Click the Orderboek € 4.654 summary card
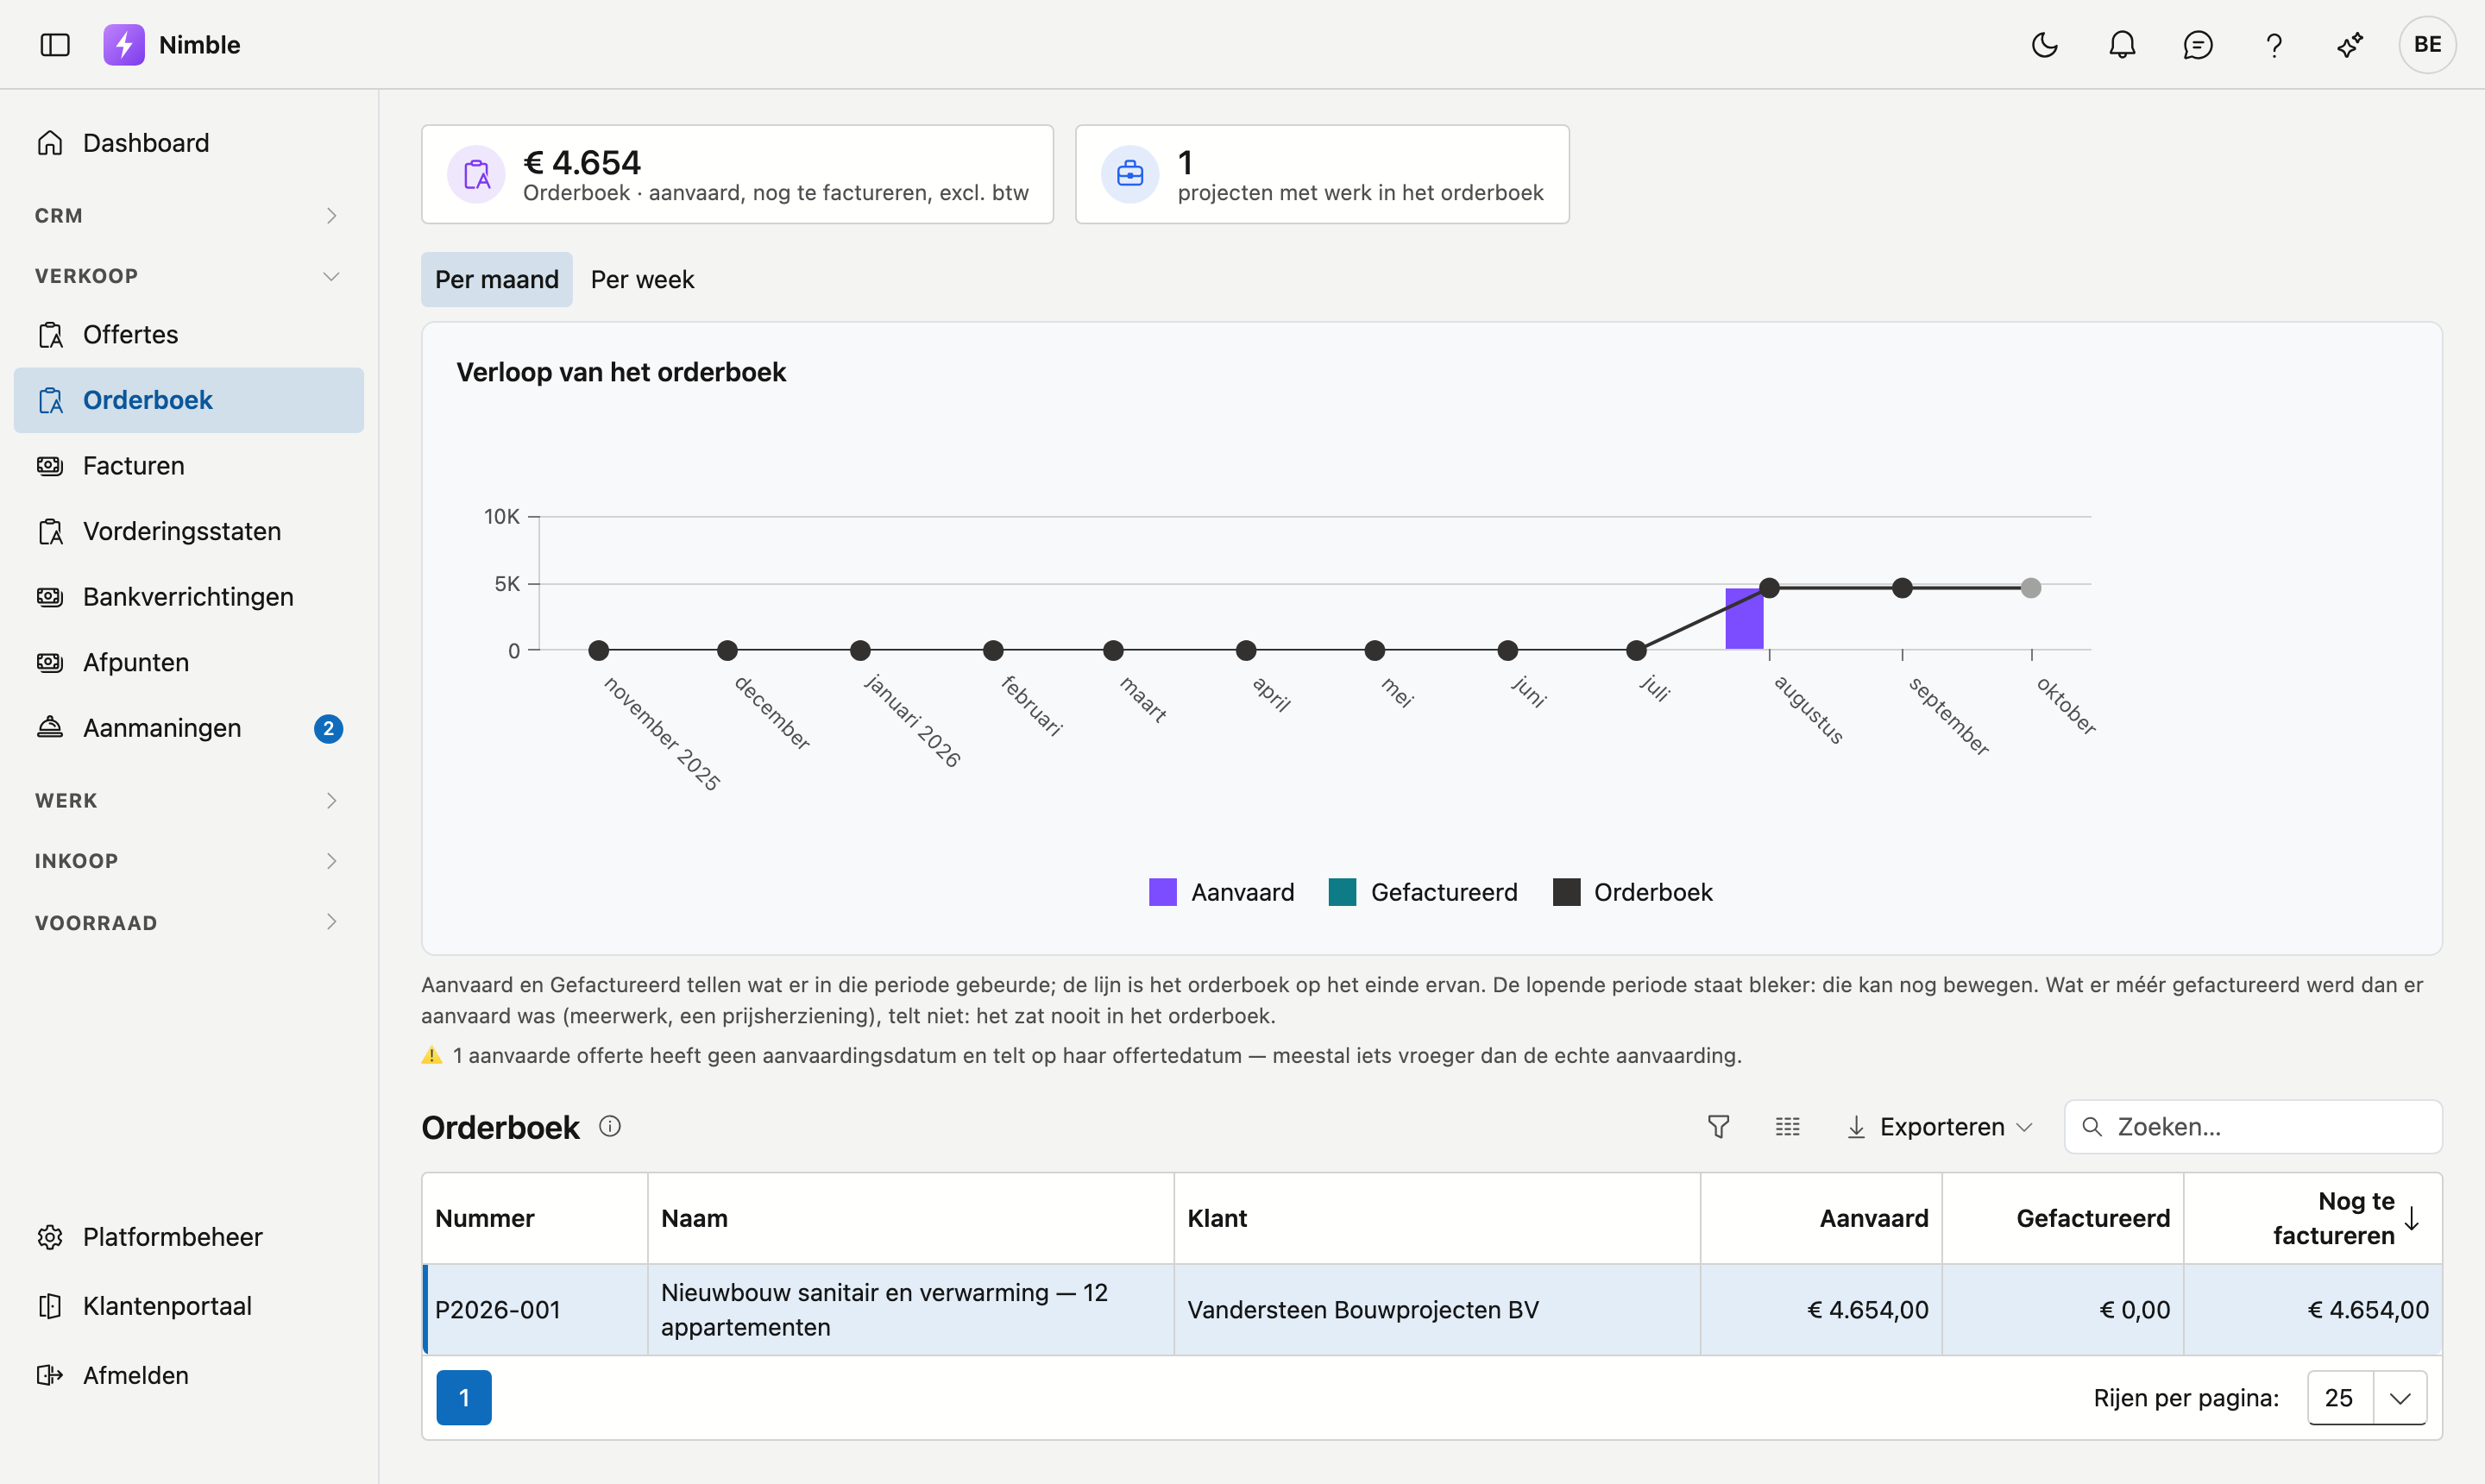 coord(737,174)
